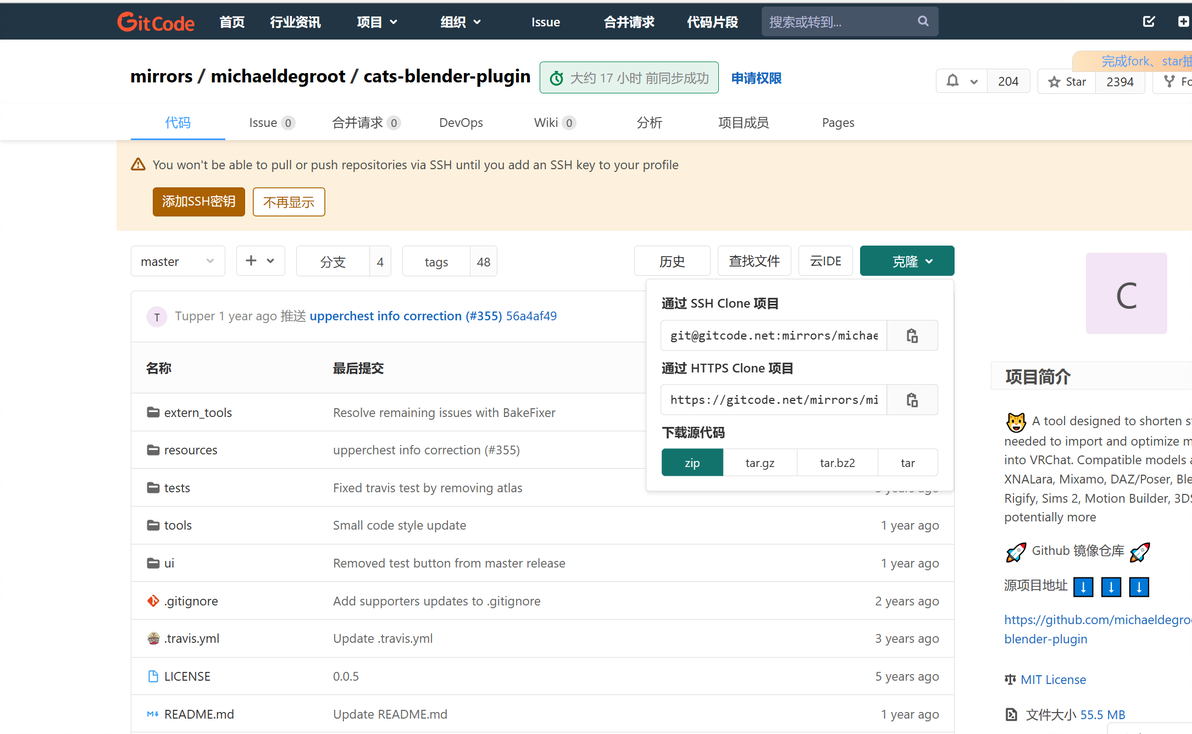
Task: Click the 查找文件 button
Action: (x=754, y=261)
